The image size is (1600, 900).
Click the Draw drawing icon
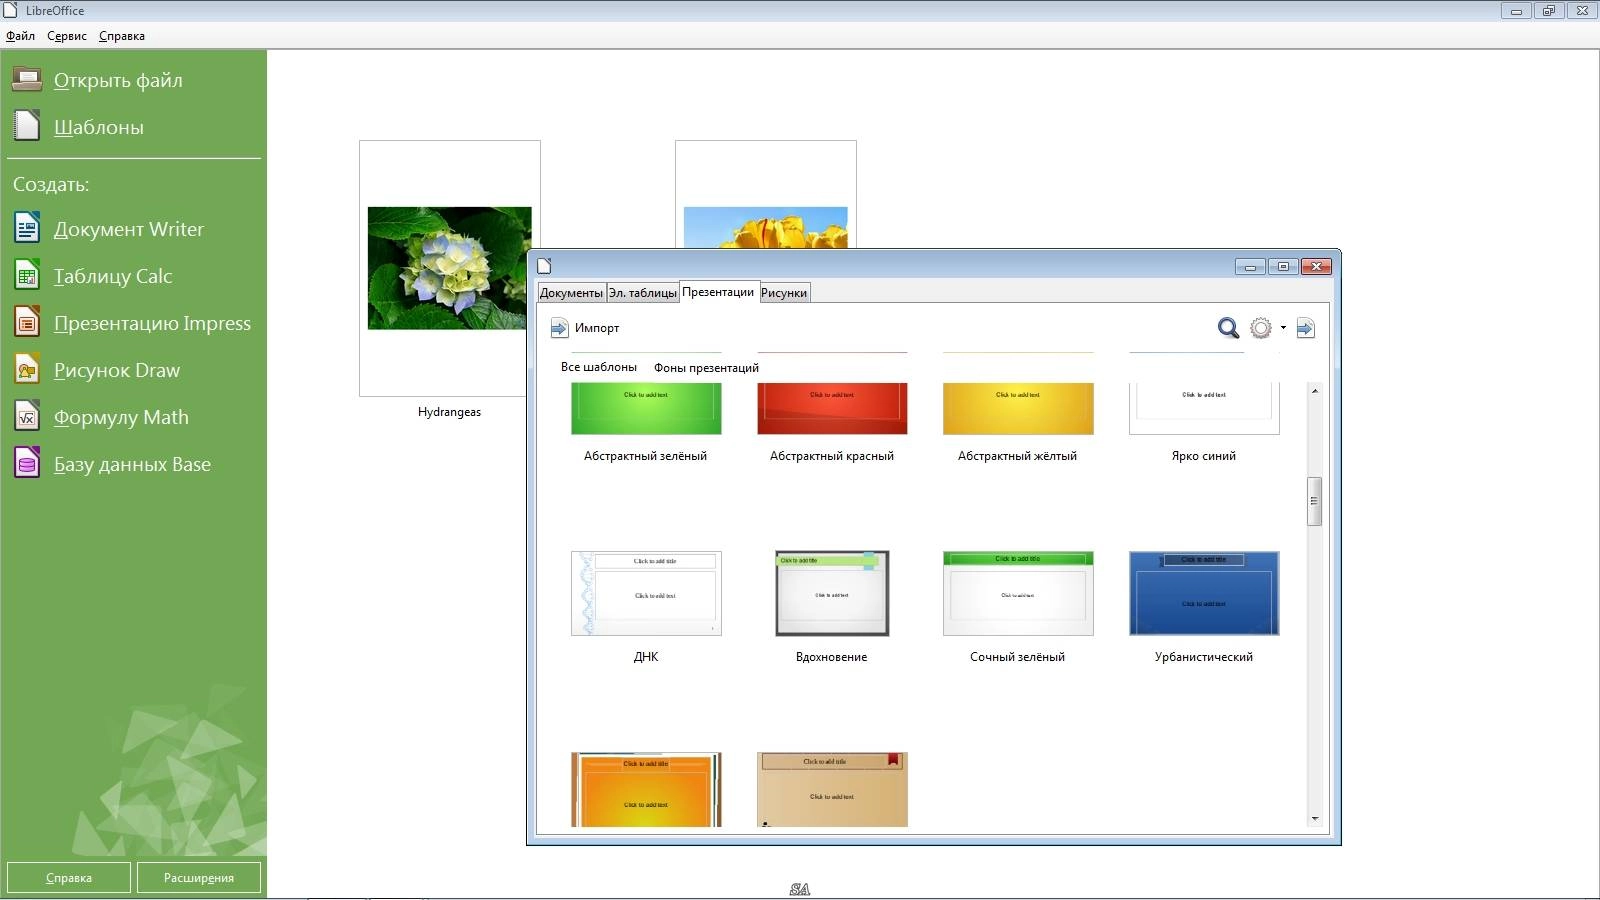[x=27, y=370]
